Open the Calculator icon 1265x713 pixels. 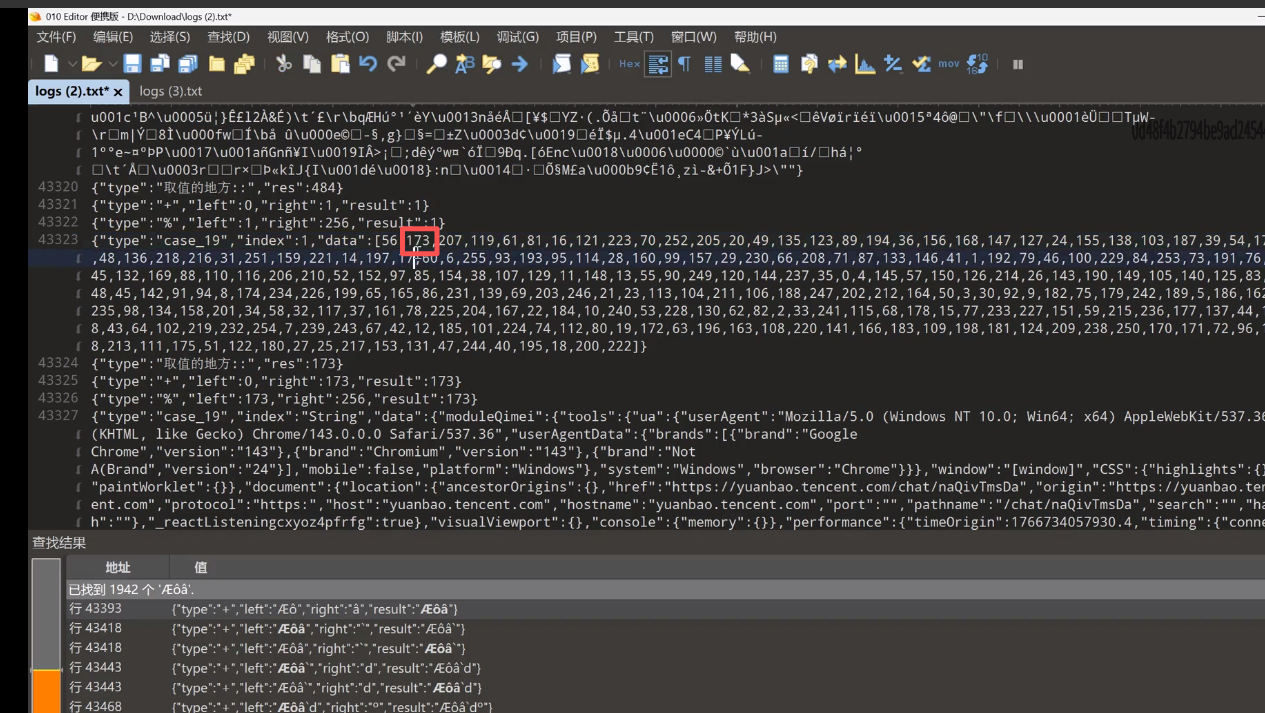(x=781, y=64)
